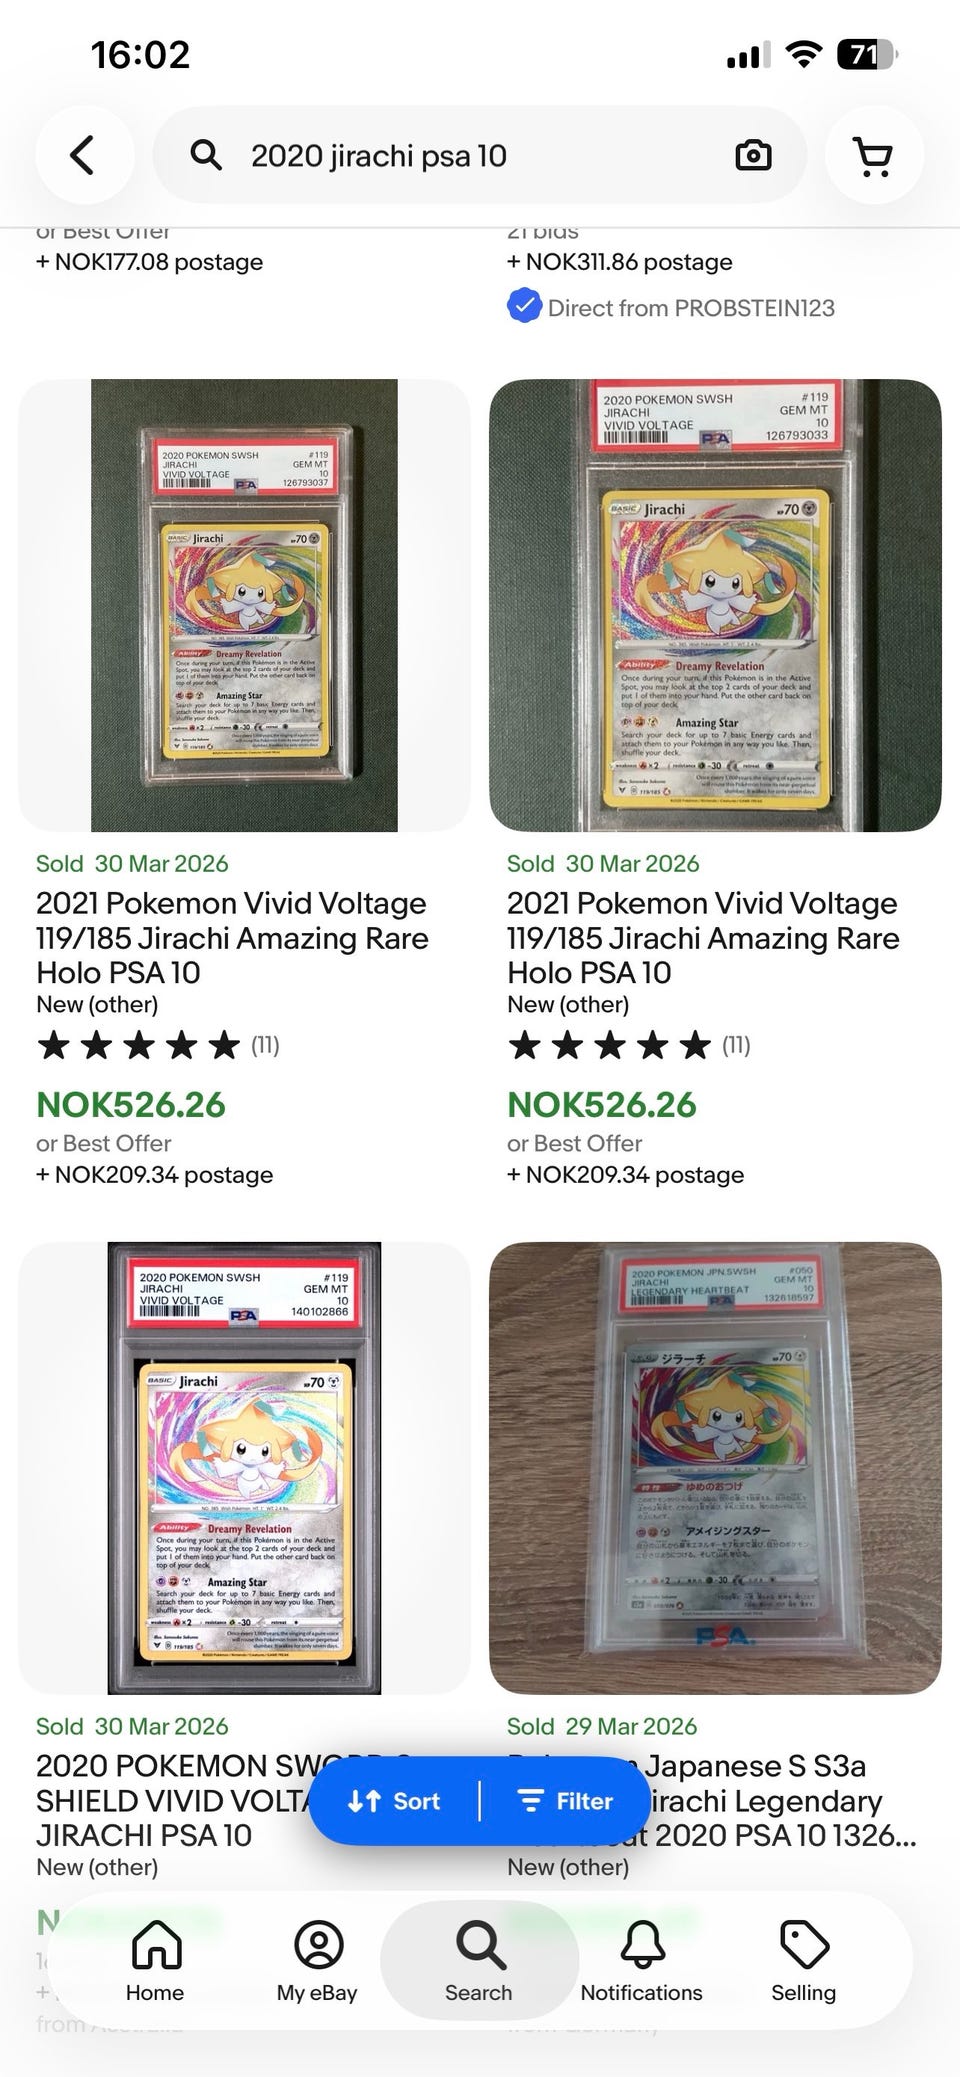Open Notifications bell tab

click(x=642, y=1961)
